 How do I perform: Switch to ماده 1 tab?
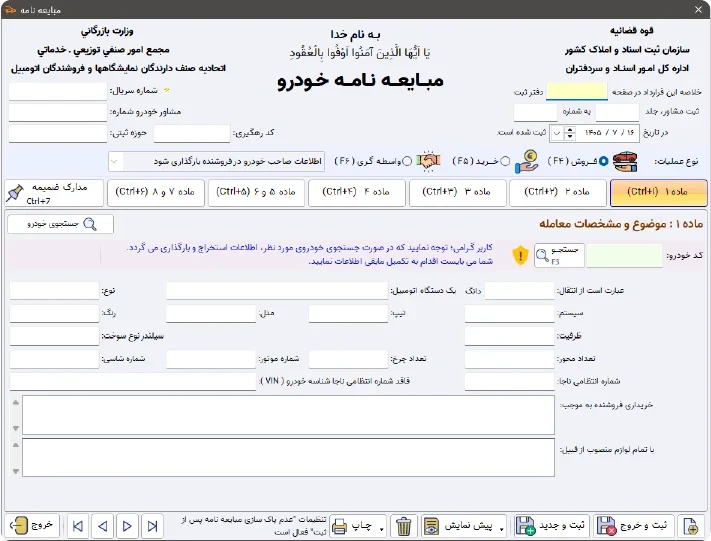658,192
